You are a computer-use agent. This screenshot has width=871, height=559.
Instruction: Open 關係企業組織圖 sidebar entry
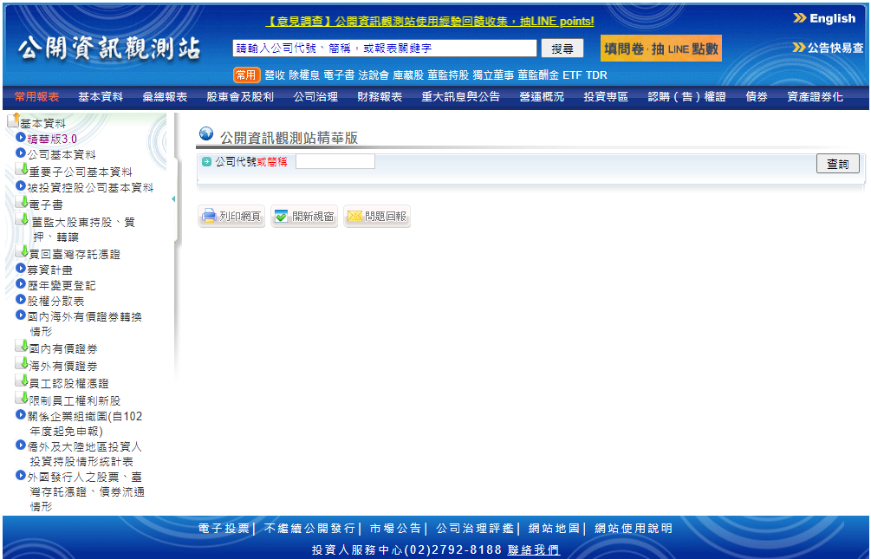pyautogui.click(x=85, y=423)
